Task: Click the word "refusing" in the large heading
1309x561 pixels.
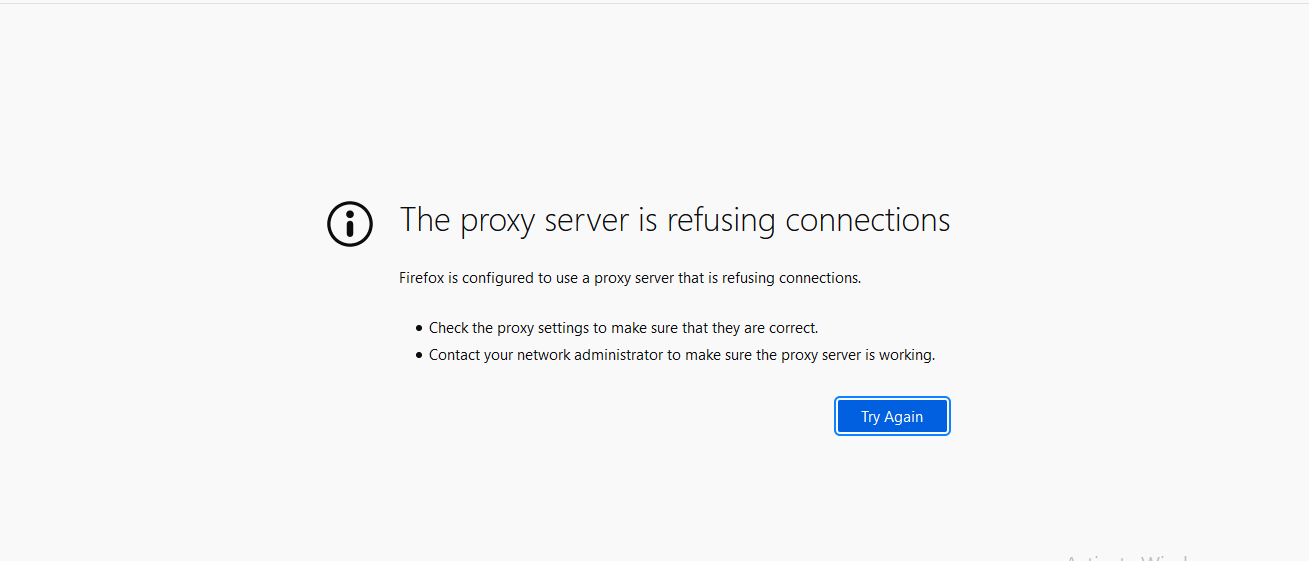Action: (720, 220)
